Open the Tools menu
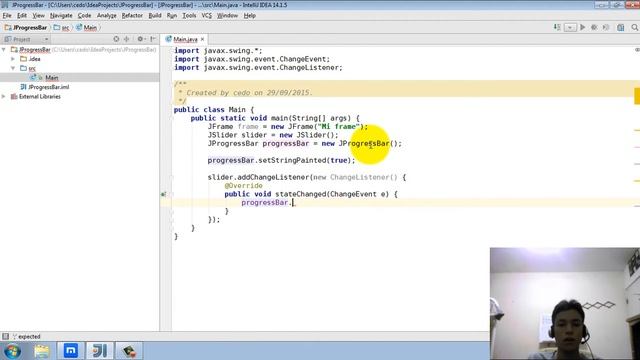640x360 pixels. [x=189, y=16]
